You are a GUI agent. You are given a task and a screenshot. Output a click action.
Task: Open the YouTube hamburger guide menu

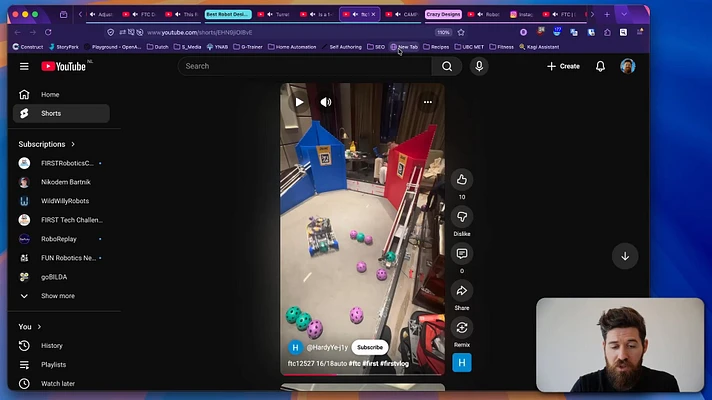pyautogui.click(x=24, y=66)
